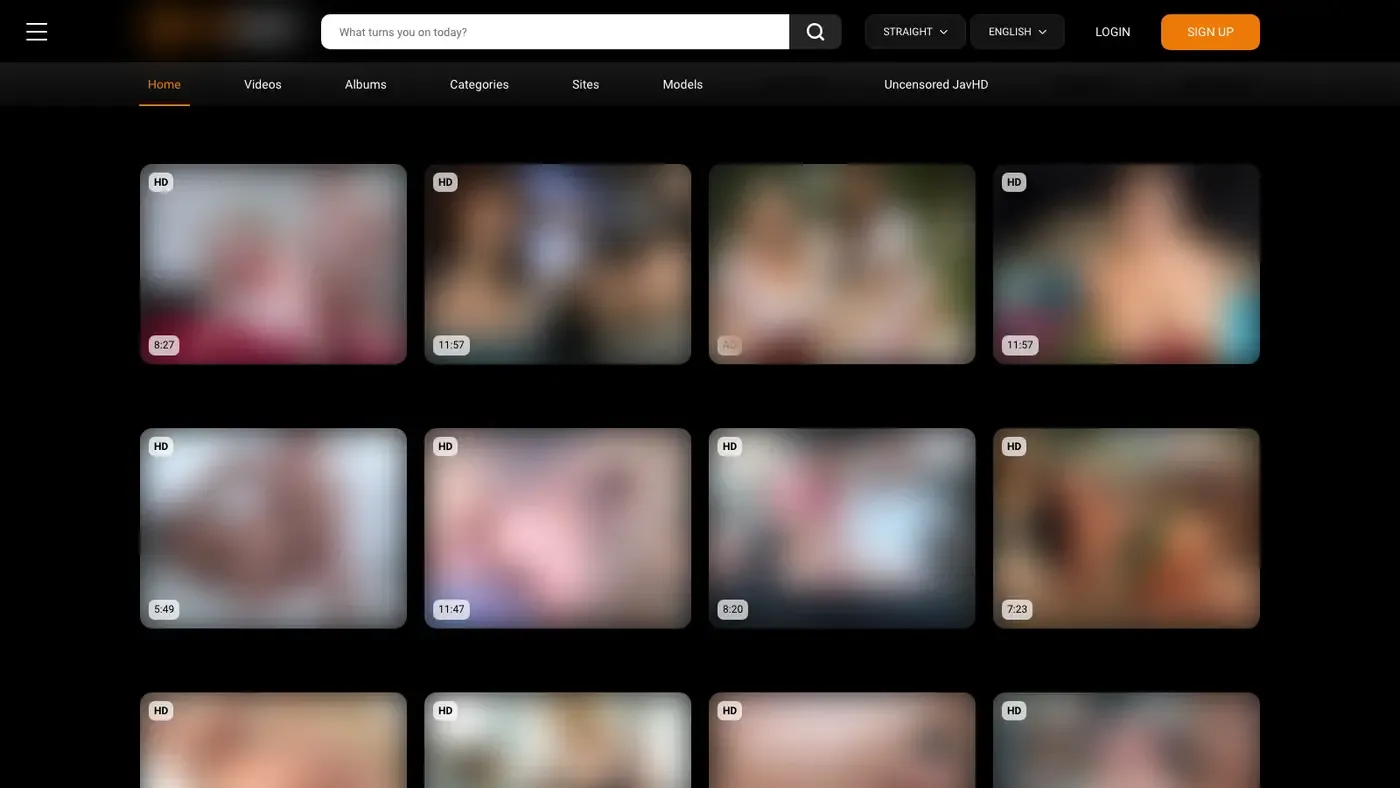The height and width of the screenshot is (788, 1400).
Task: Choose the video thumbnail lasting 7:23
Action: coord(1126,528)
